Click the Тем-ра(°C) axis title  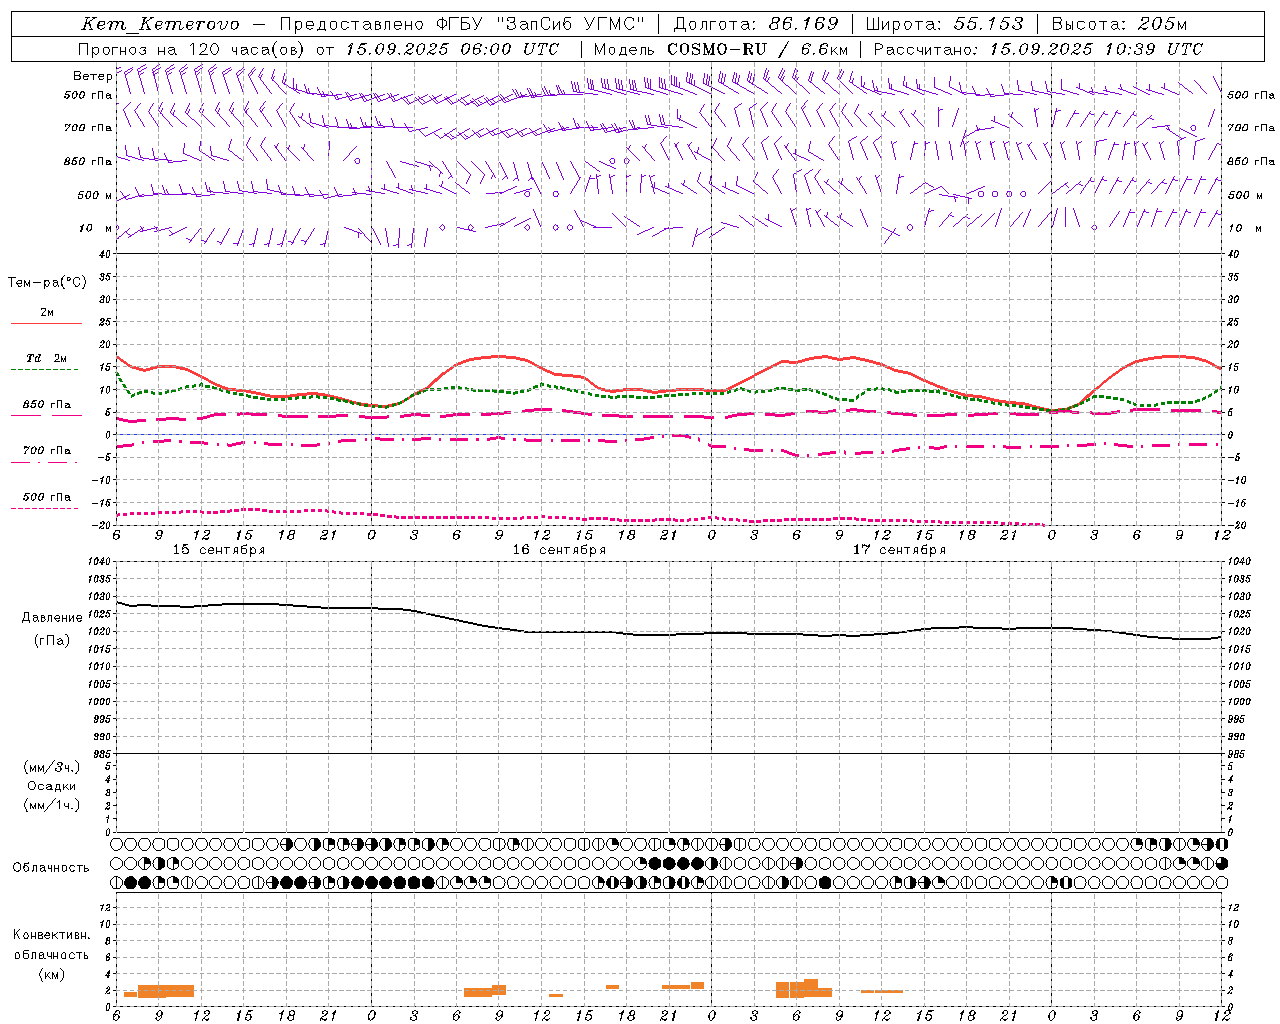[x=47, y=283]
